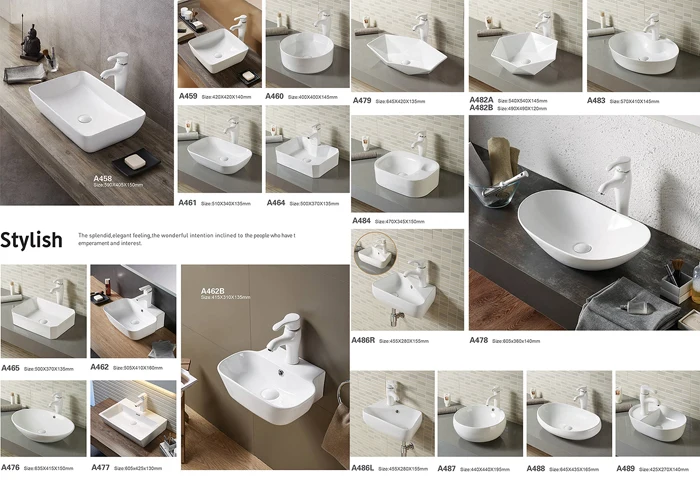Select the A460 round basin image
The width and height of the screenshot is (700, 494).
(x=308, y=44)
